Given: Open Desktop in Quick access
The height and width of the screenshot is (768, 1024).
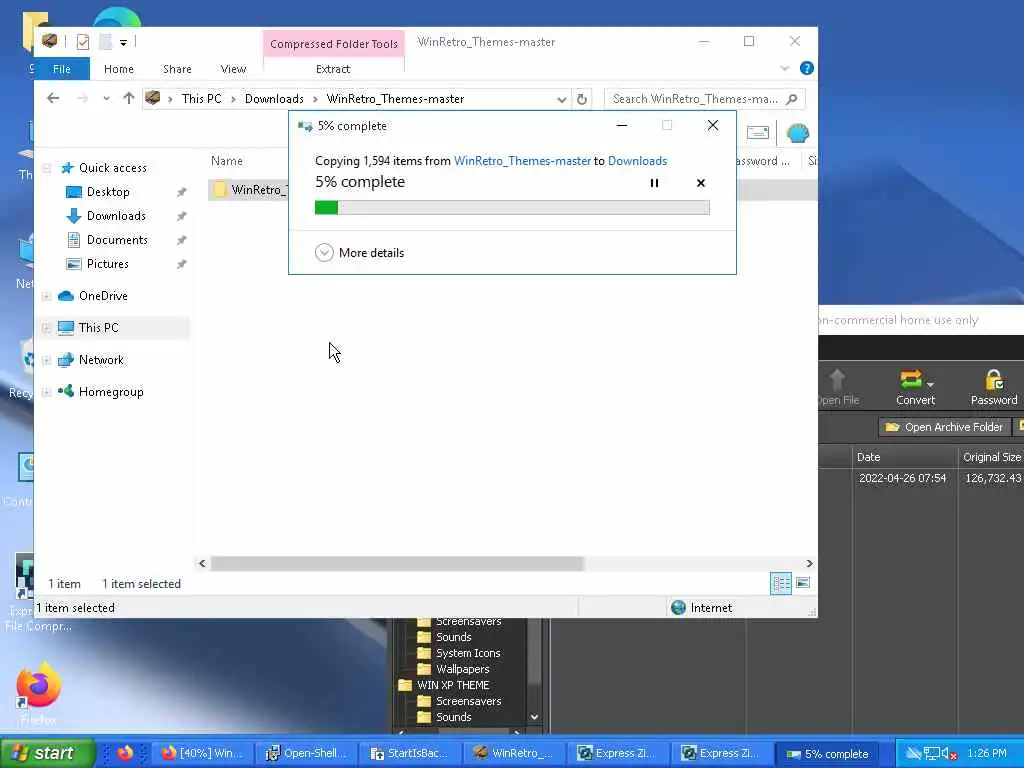Looking at the screenshot, I should [108, 192].
